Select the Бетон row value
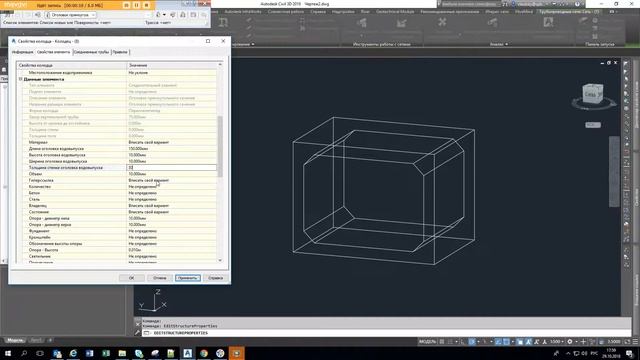 coord(172,193)
